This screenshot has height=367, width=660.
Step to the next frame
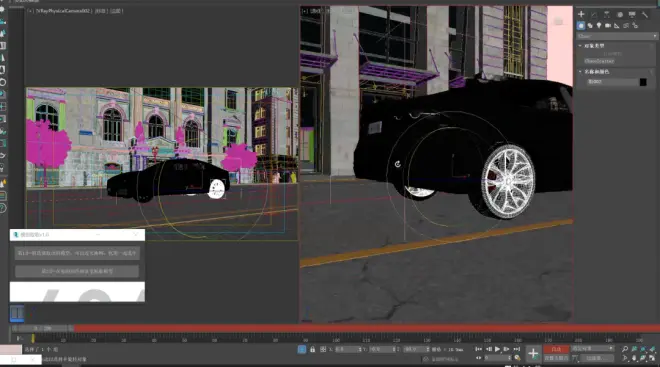point(507,349)
